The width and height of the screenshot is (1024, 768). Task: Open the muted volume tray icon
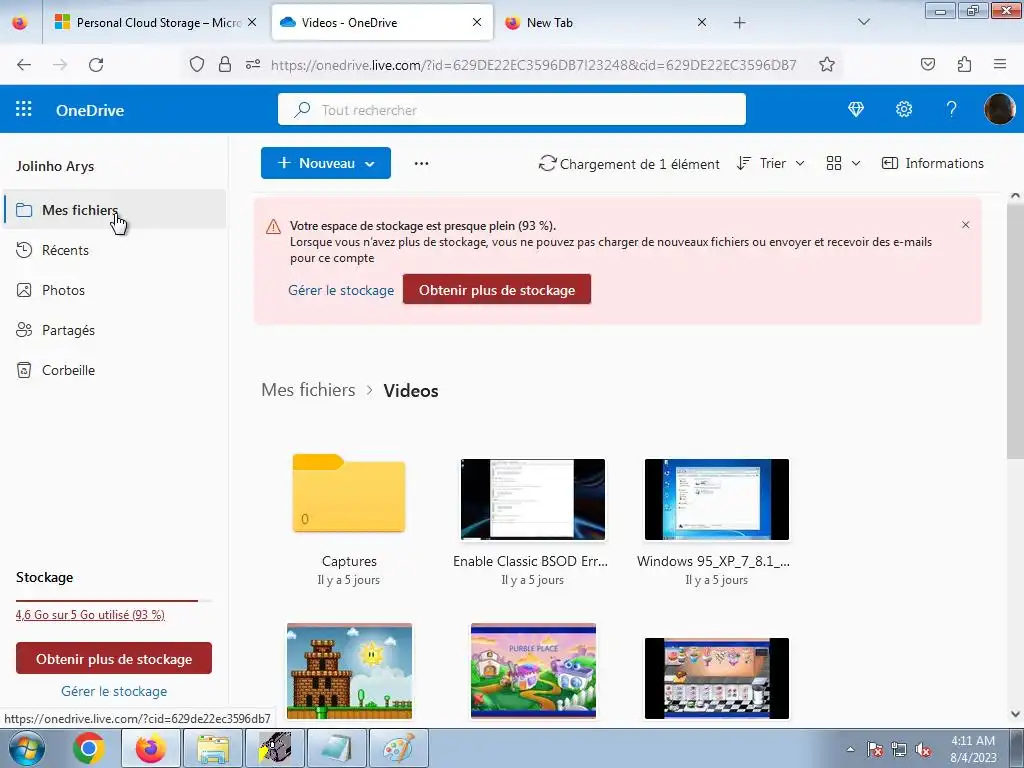tap(923, 749)
